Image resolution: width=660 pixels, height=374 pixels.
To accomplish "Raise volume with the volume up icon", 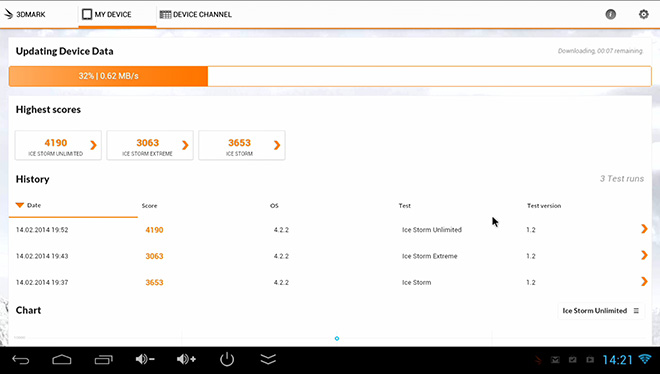I will pos(186,359).
